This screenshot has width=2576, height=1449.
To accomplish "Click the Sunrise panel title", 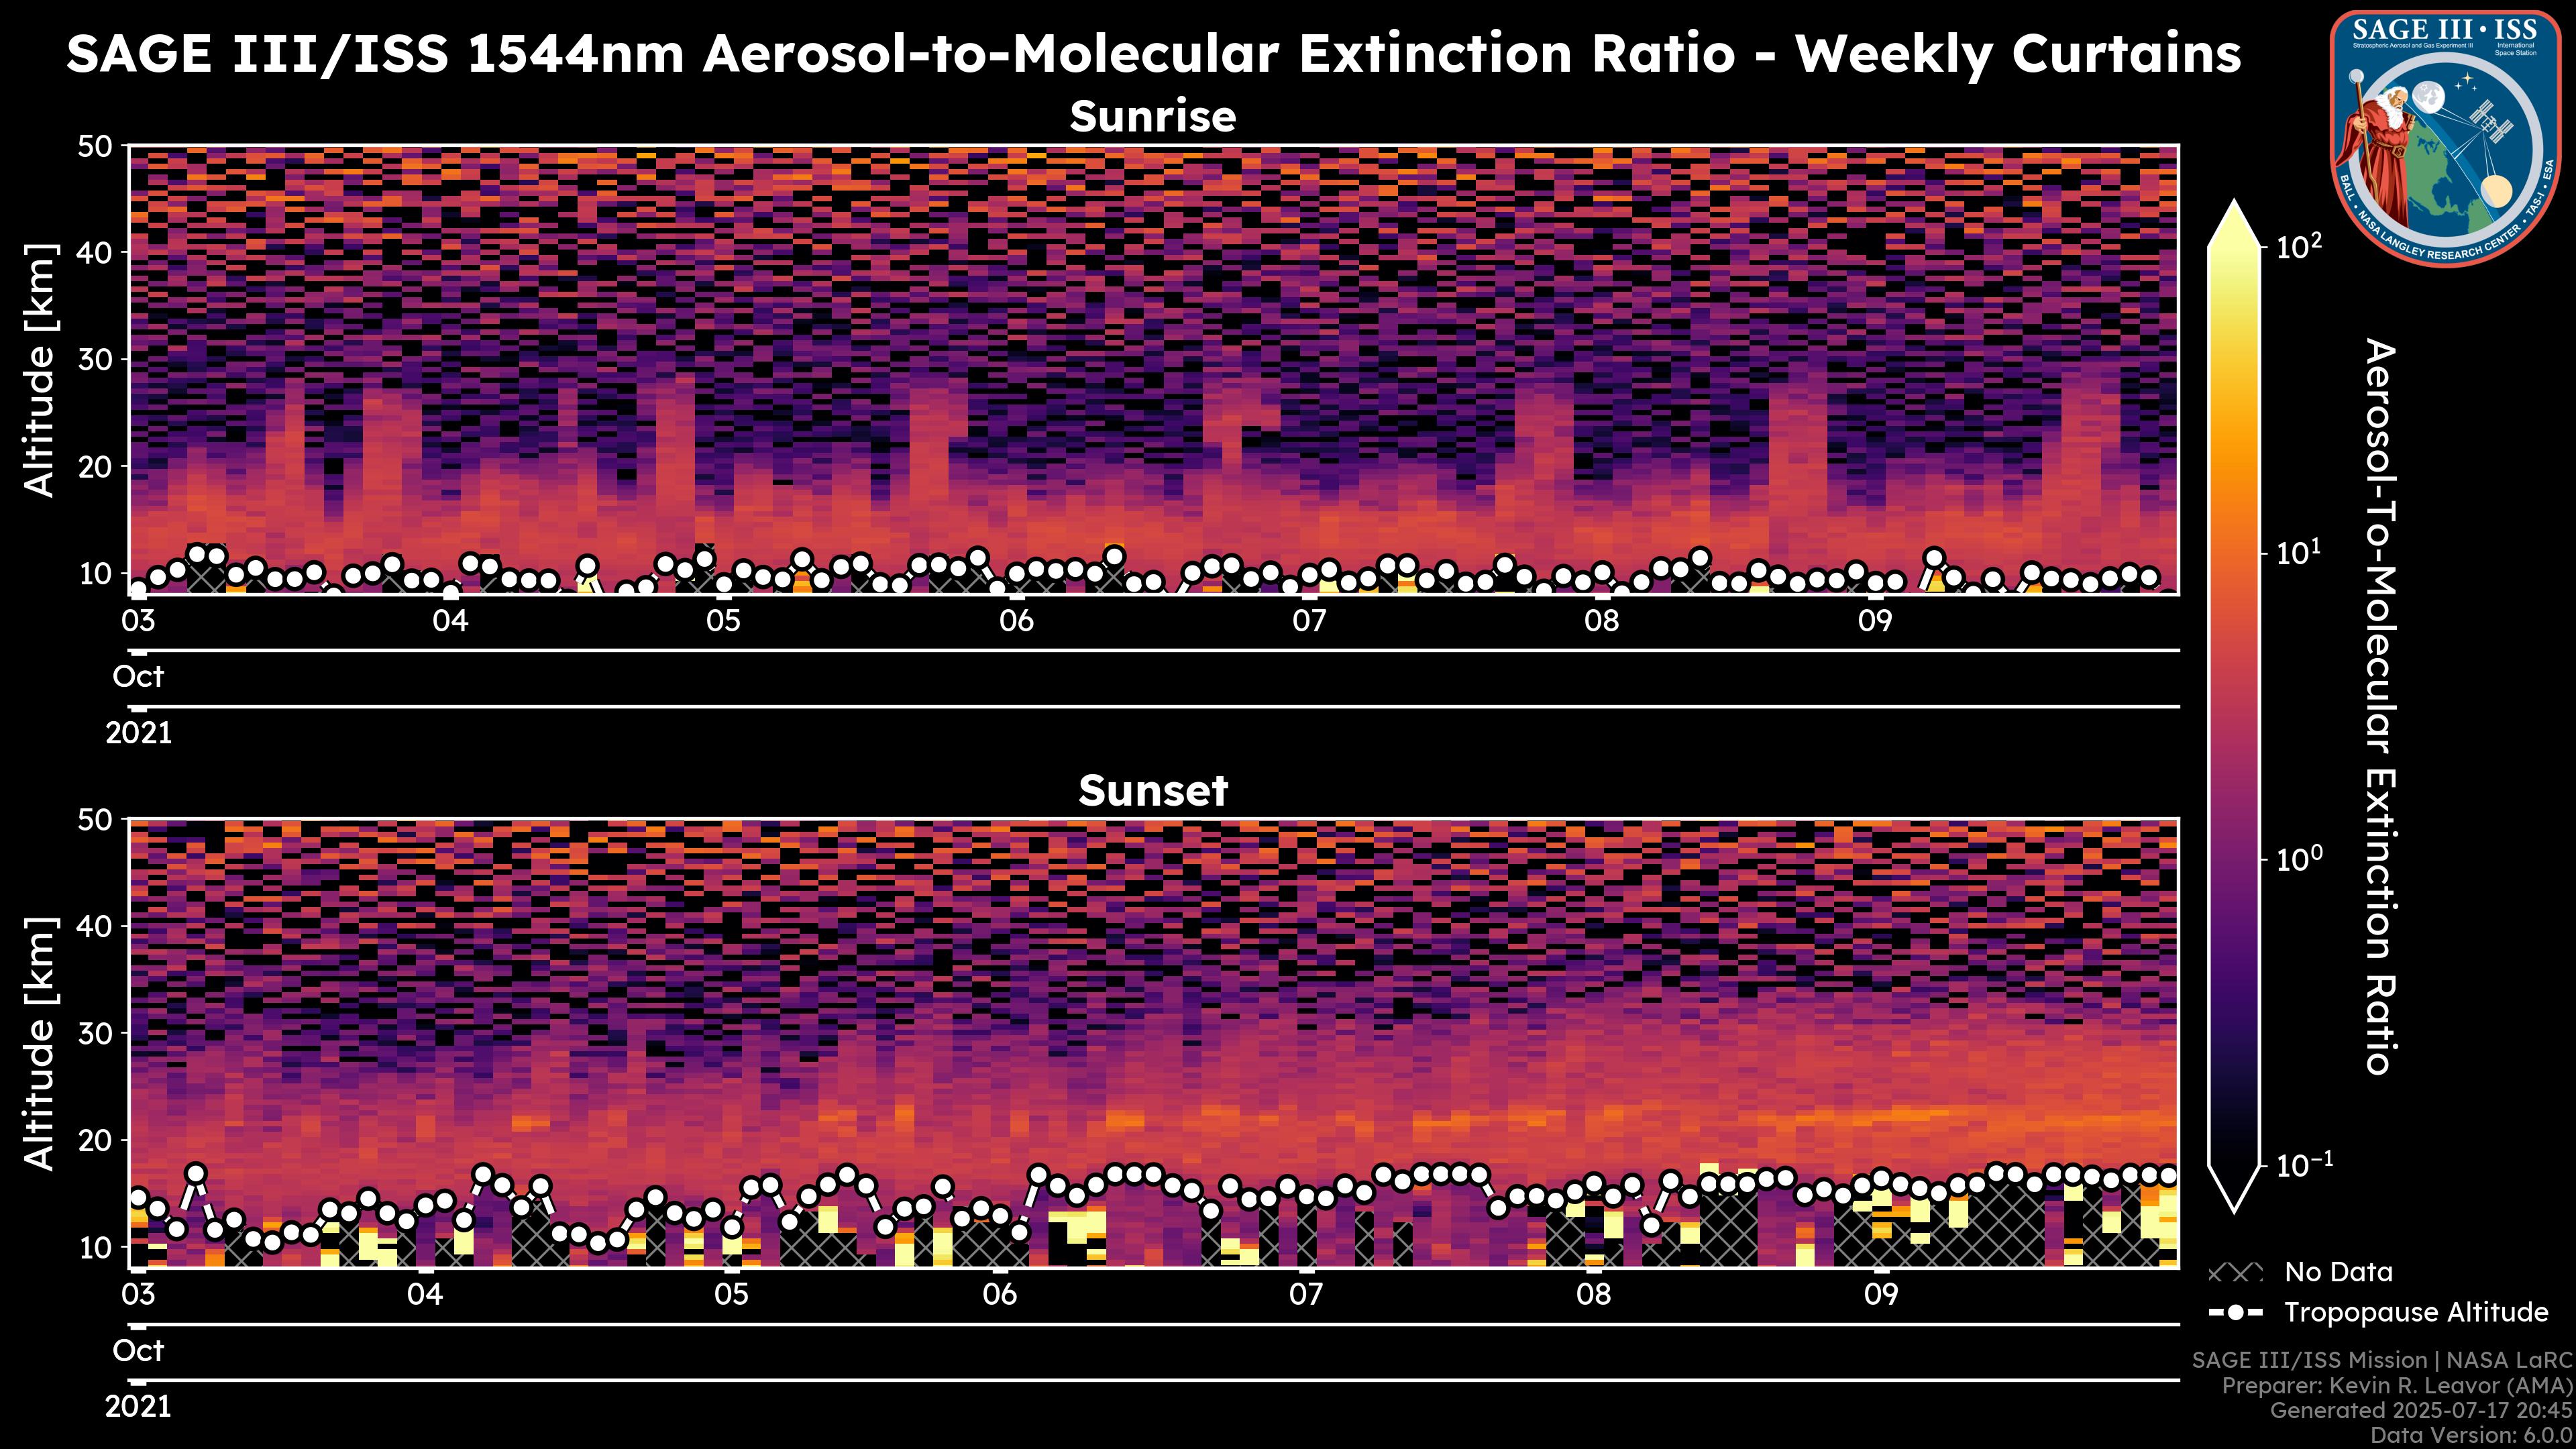I will tap(1152, 117).
